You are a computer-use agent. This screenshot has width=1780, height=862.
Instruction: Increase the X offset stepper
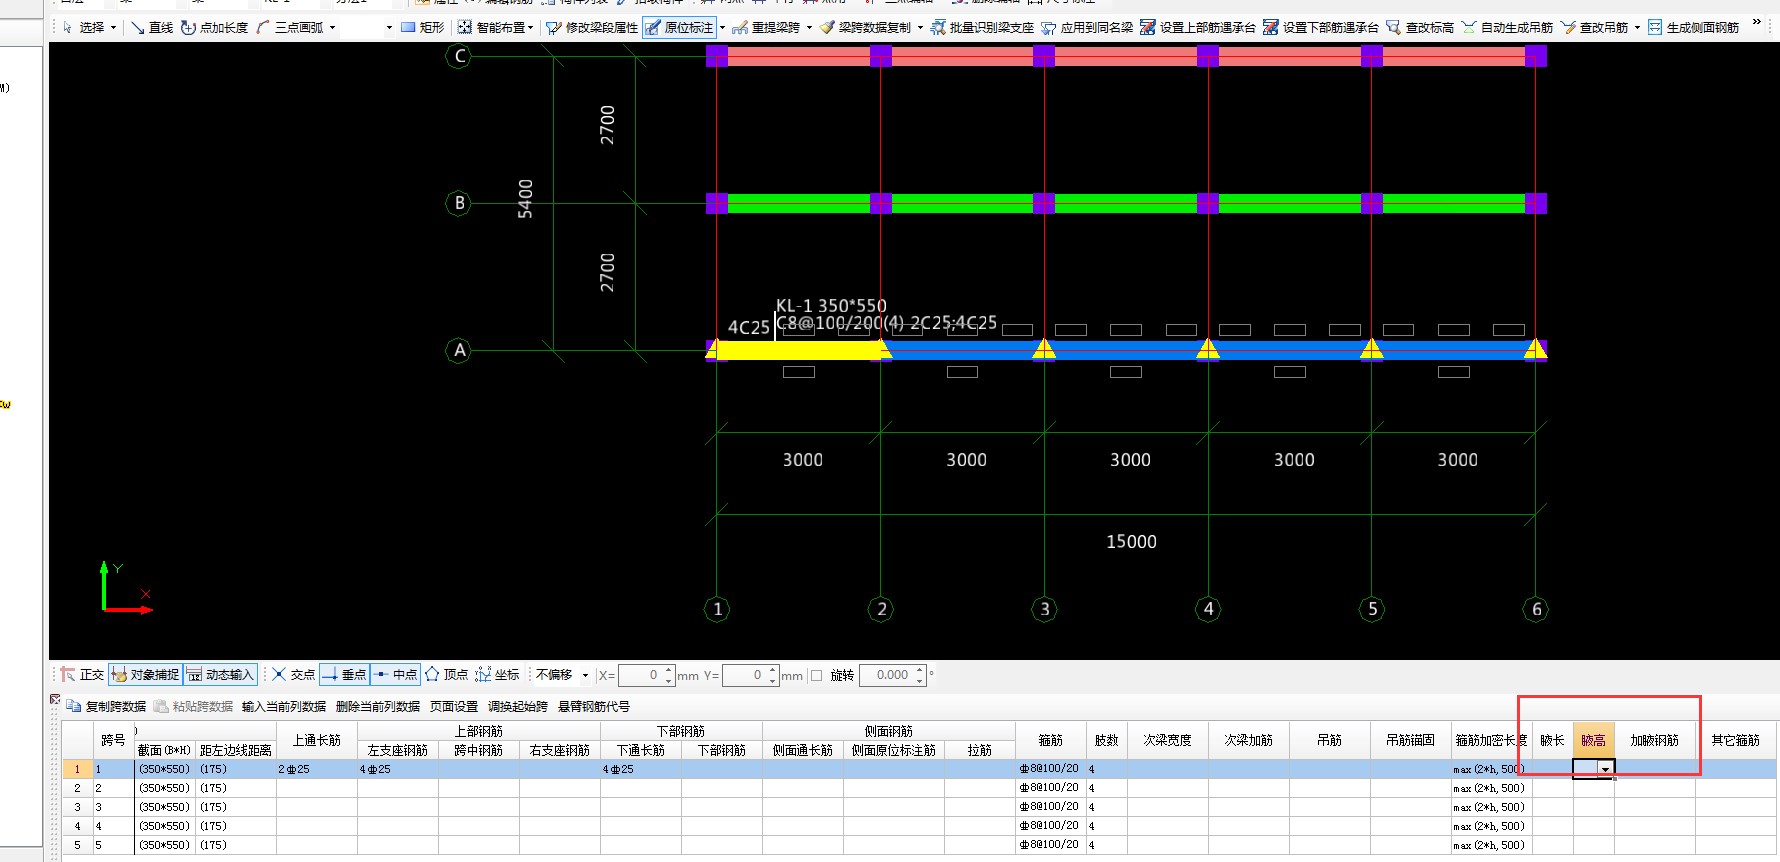(669, 670)
